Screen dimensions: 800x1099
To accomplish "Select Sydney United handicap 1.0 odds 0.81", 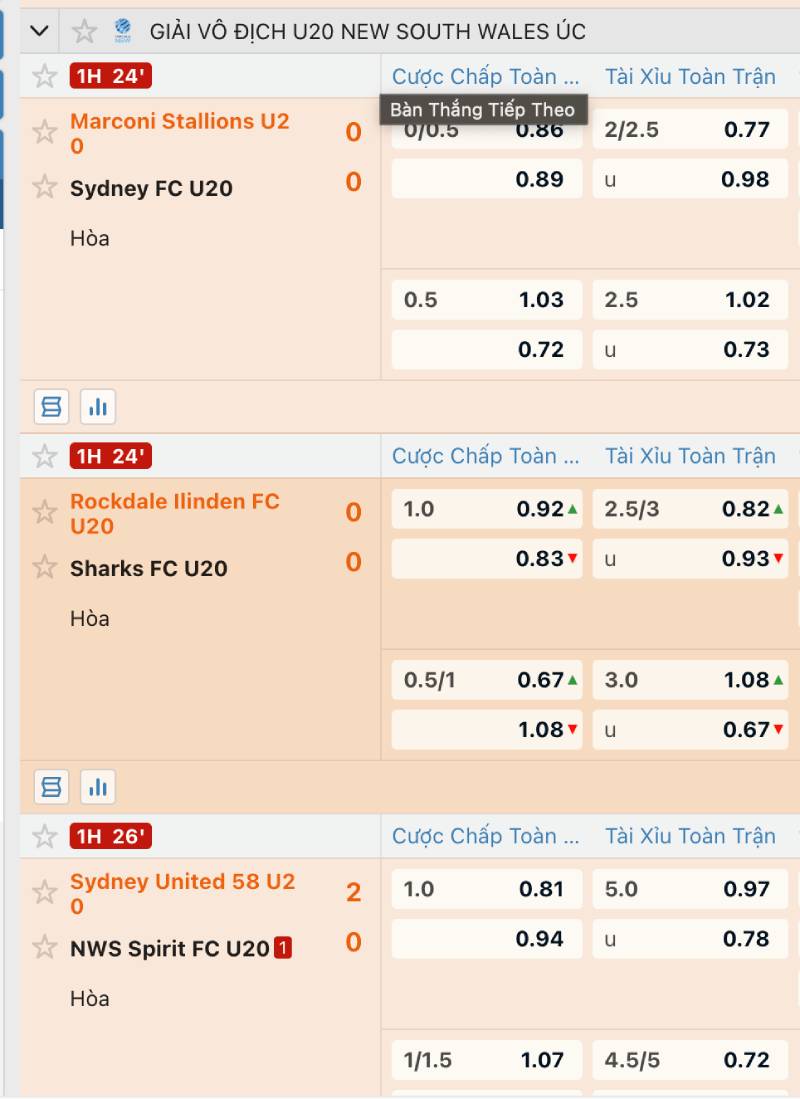I will point(487,889).
